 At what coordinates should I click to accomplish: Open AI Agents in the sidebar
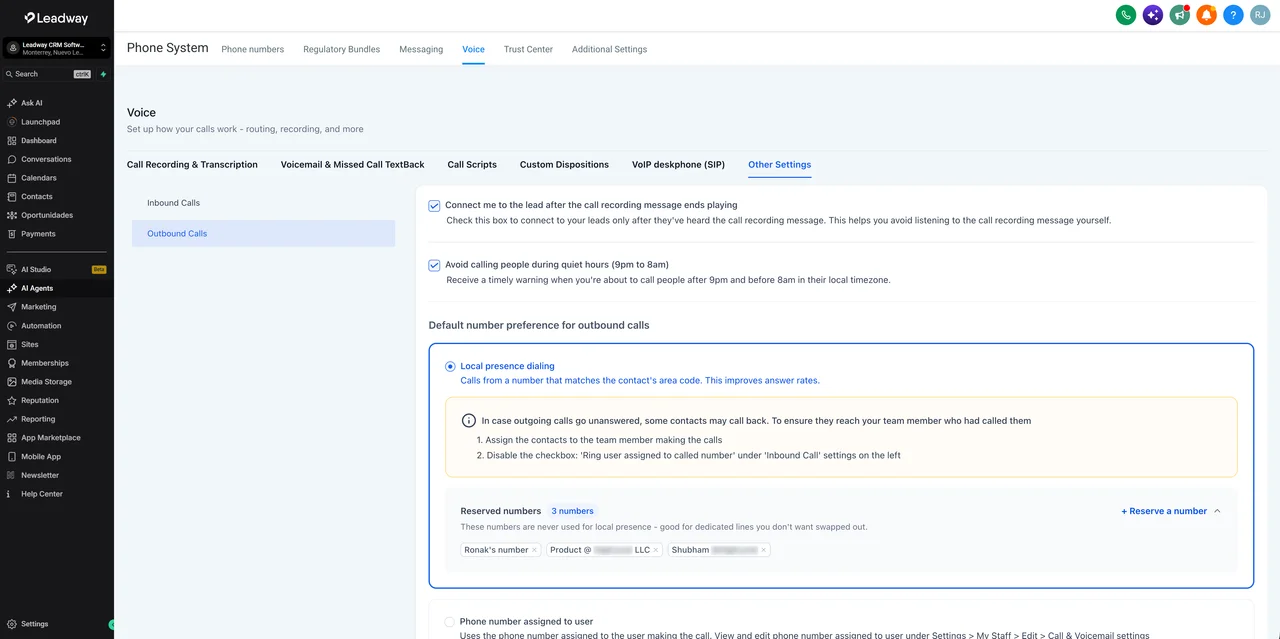click(57, 288)
